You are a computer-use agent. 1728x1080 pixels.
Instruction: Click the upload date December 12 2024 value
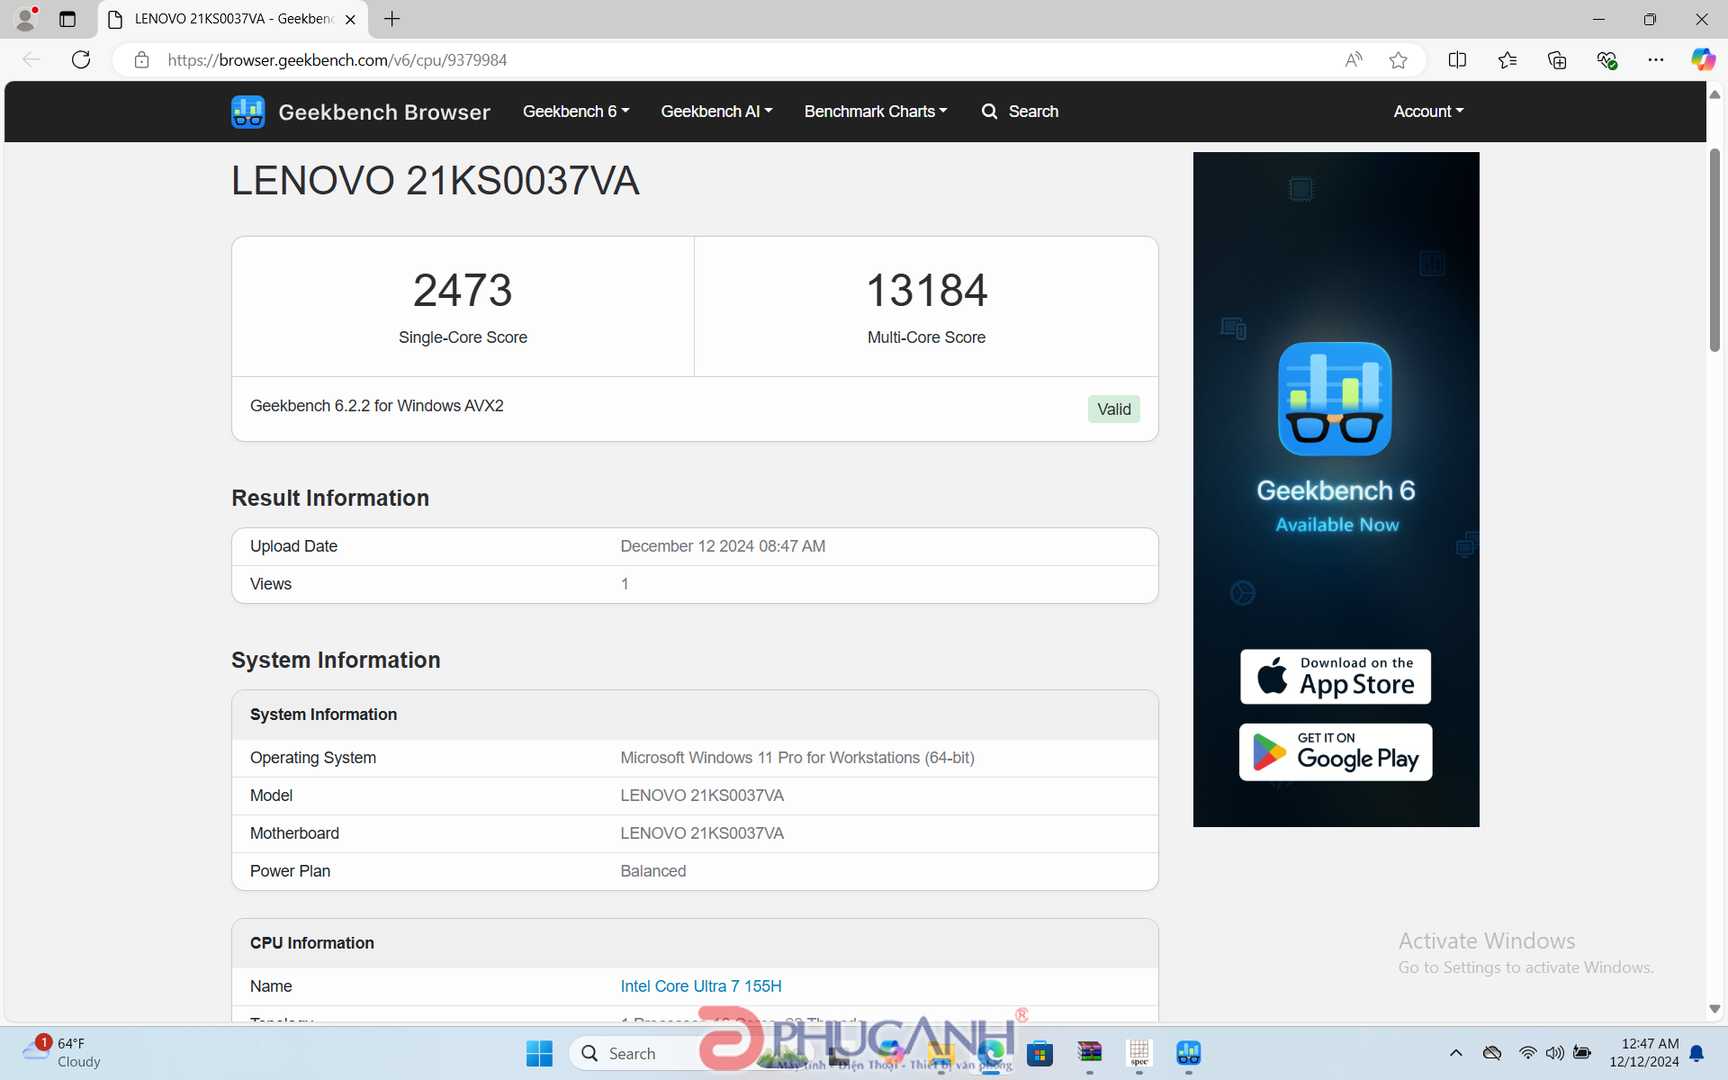[723, 546]
